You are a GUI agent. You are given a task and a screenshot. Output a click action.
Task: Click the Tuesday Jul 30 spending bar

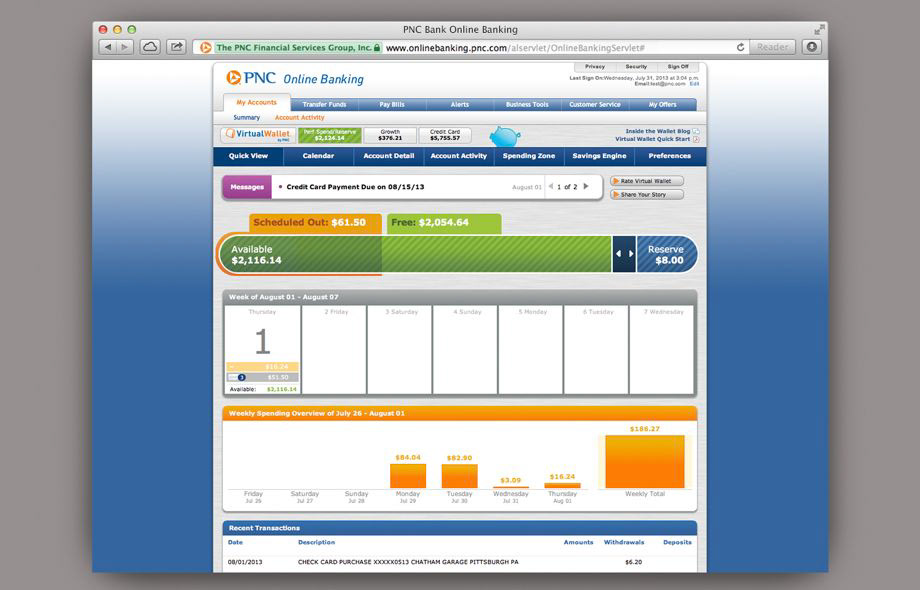459,476
